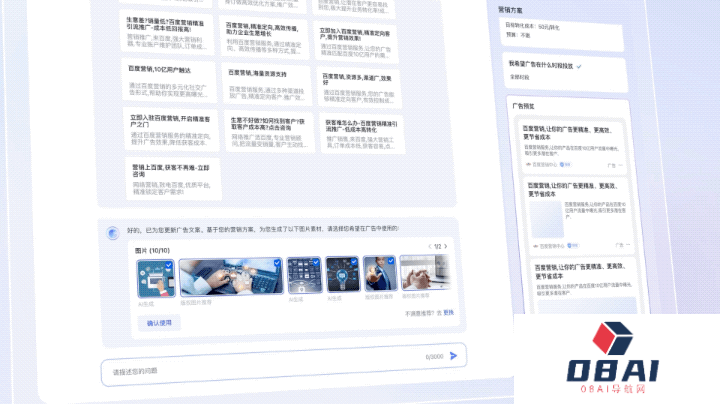Select ad copy card 获客难怎么办-百度营销
The height and width of the screenshot is (404, 720).
[362, 134]
